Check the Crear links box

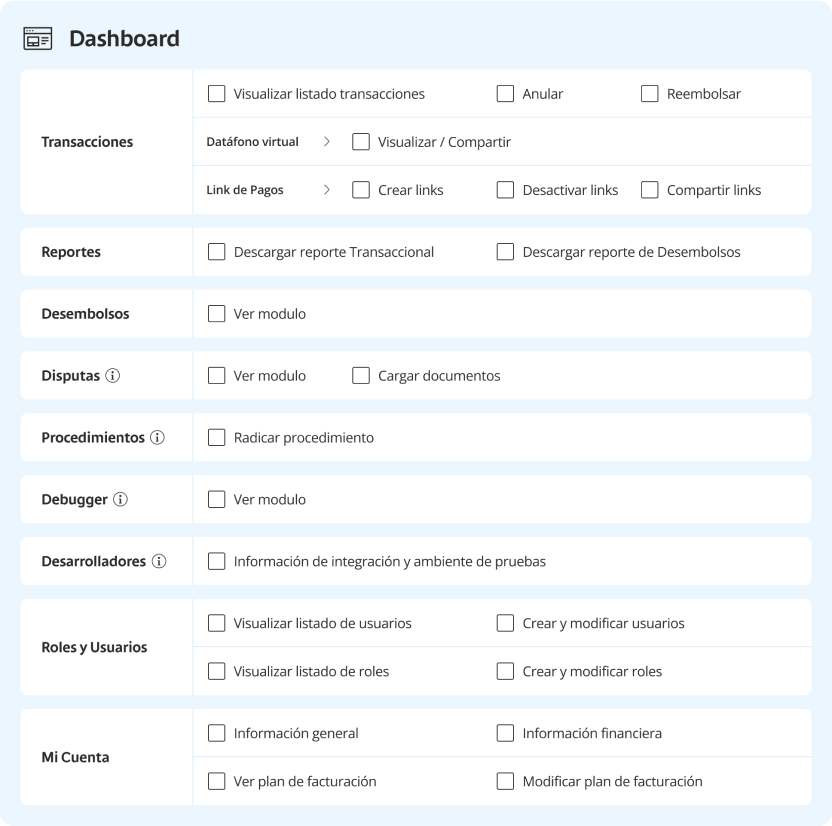coord(361,190)
